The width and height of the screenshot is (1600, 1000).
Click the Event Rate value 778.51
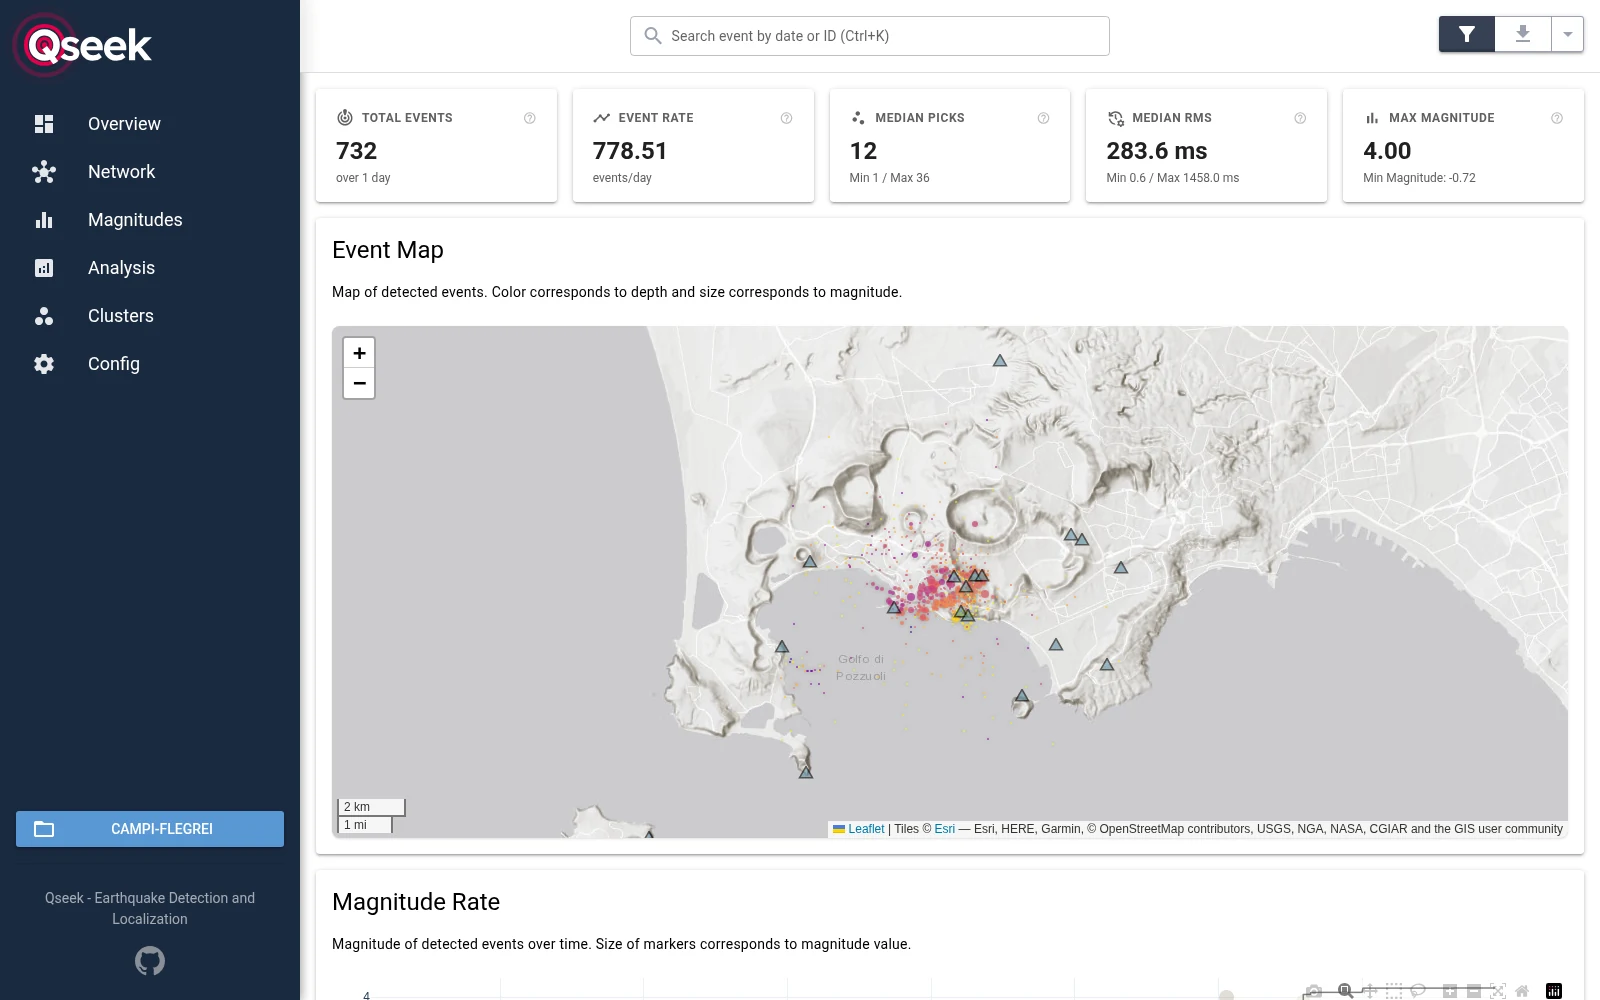[630, 151]
